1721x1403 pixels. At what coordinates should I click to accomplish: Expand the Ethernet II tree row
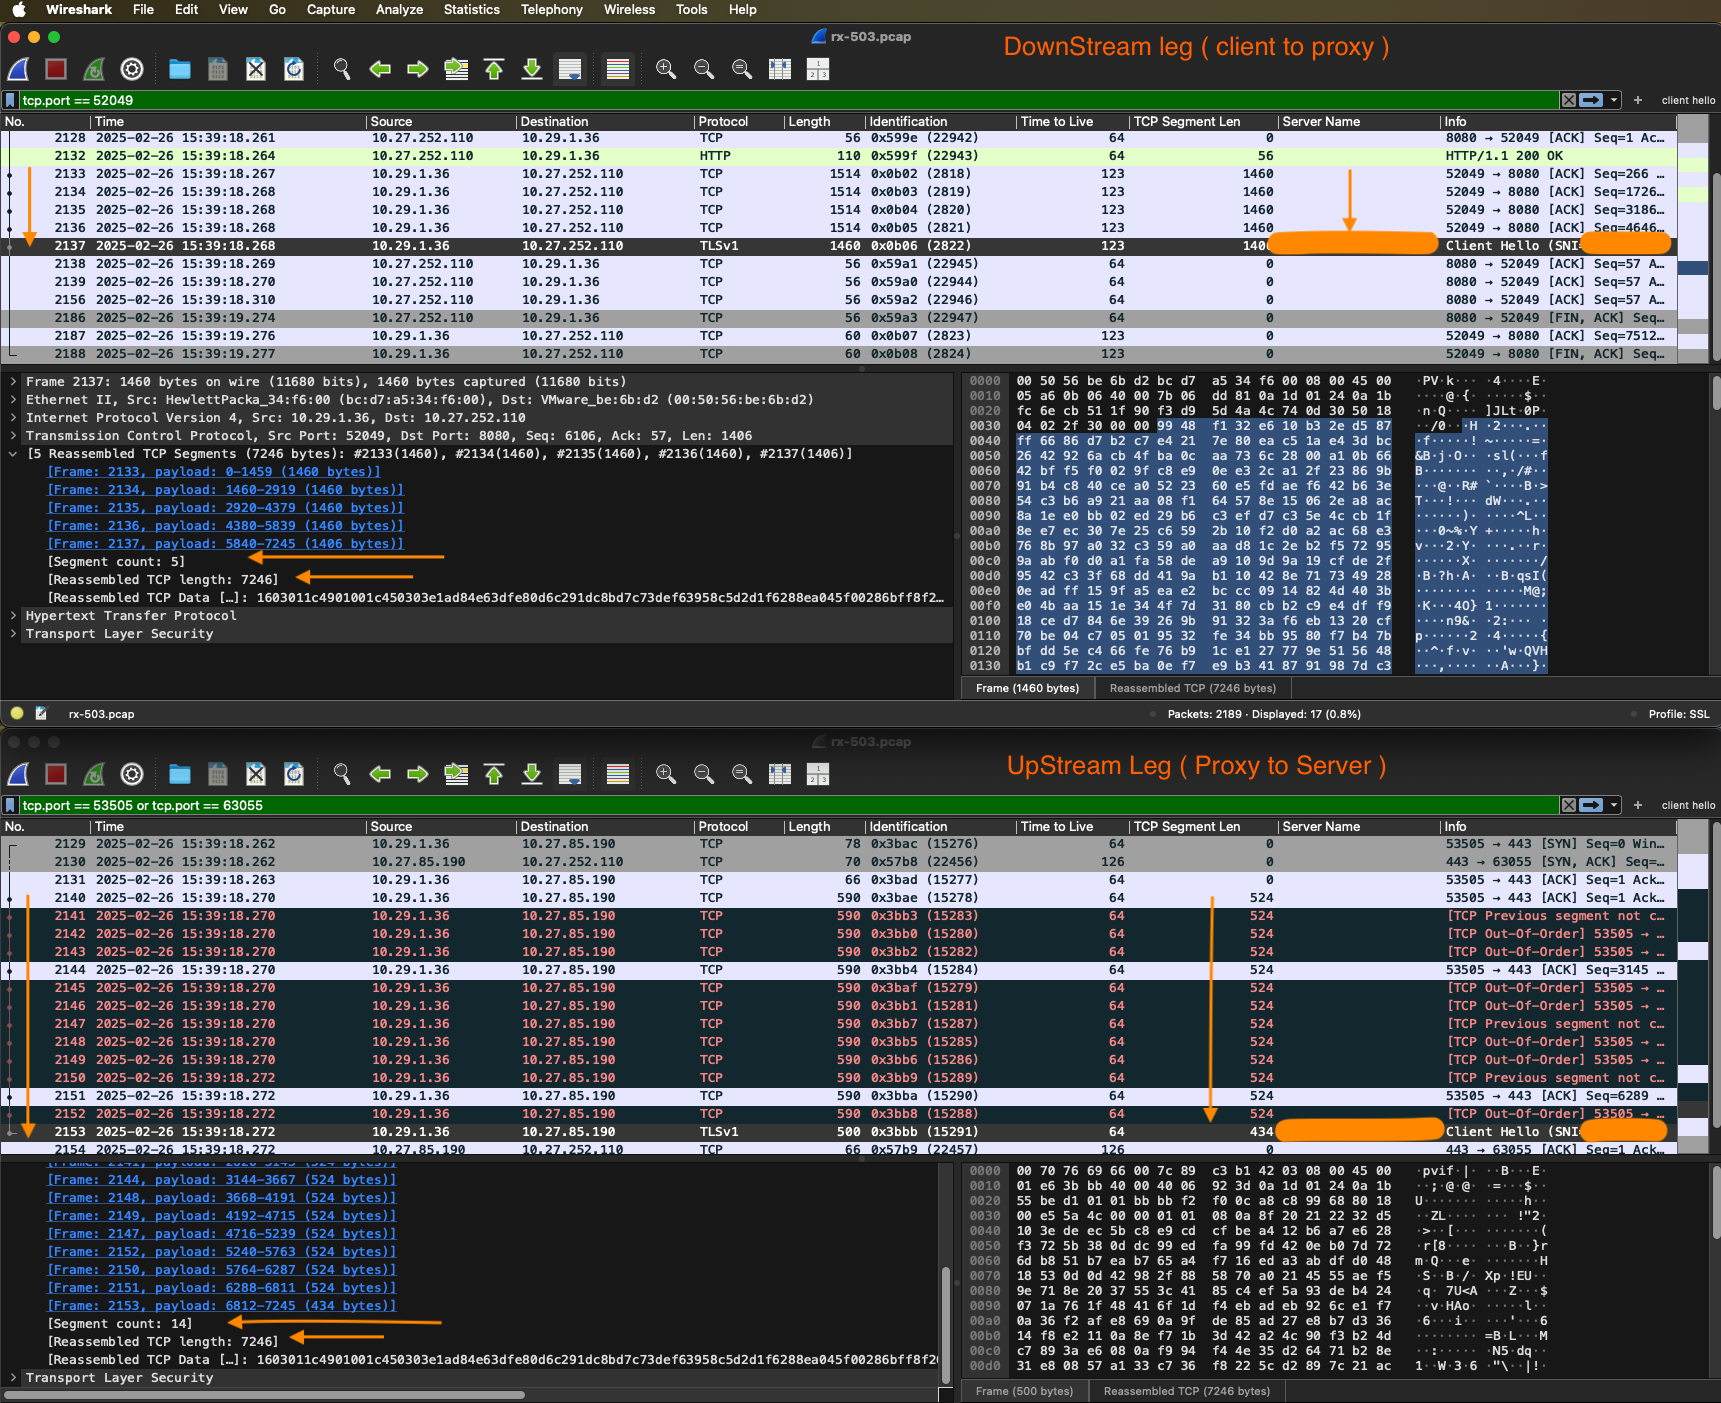[x=13, y=400]
